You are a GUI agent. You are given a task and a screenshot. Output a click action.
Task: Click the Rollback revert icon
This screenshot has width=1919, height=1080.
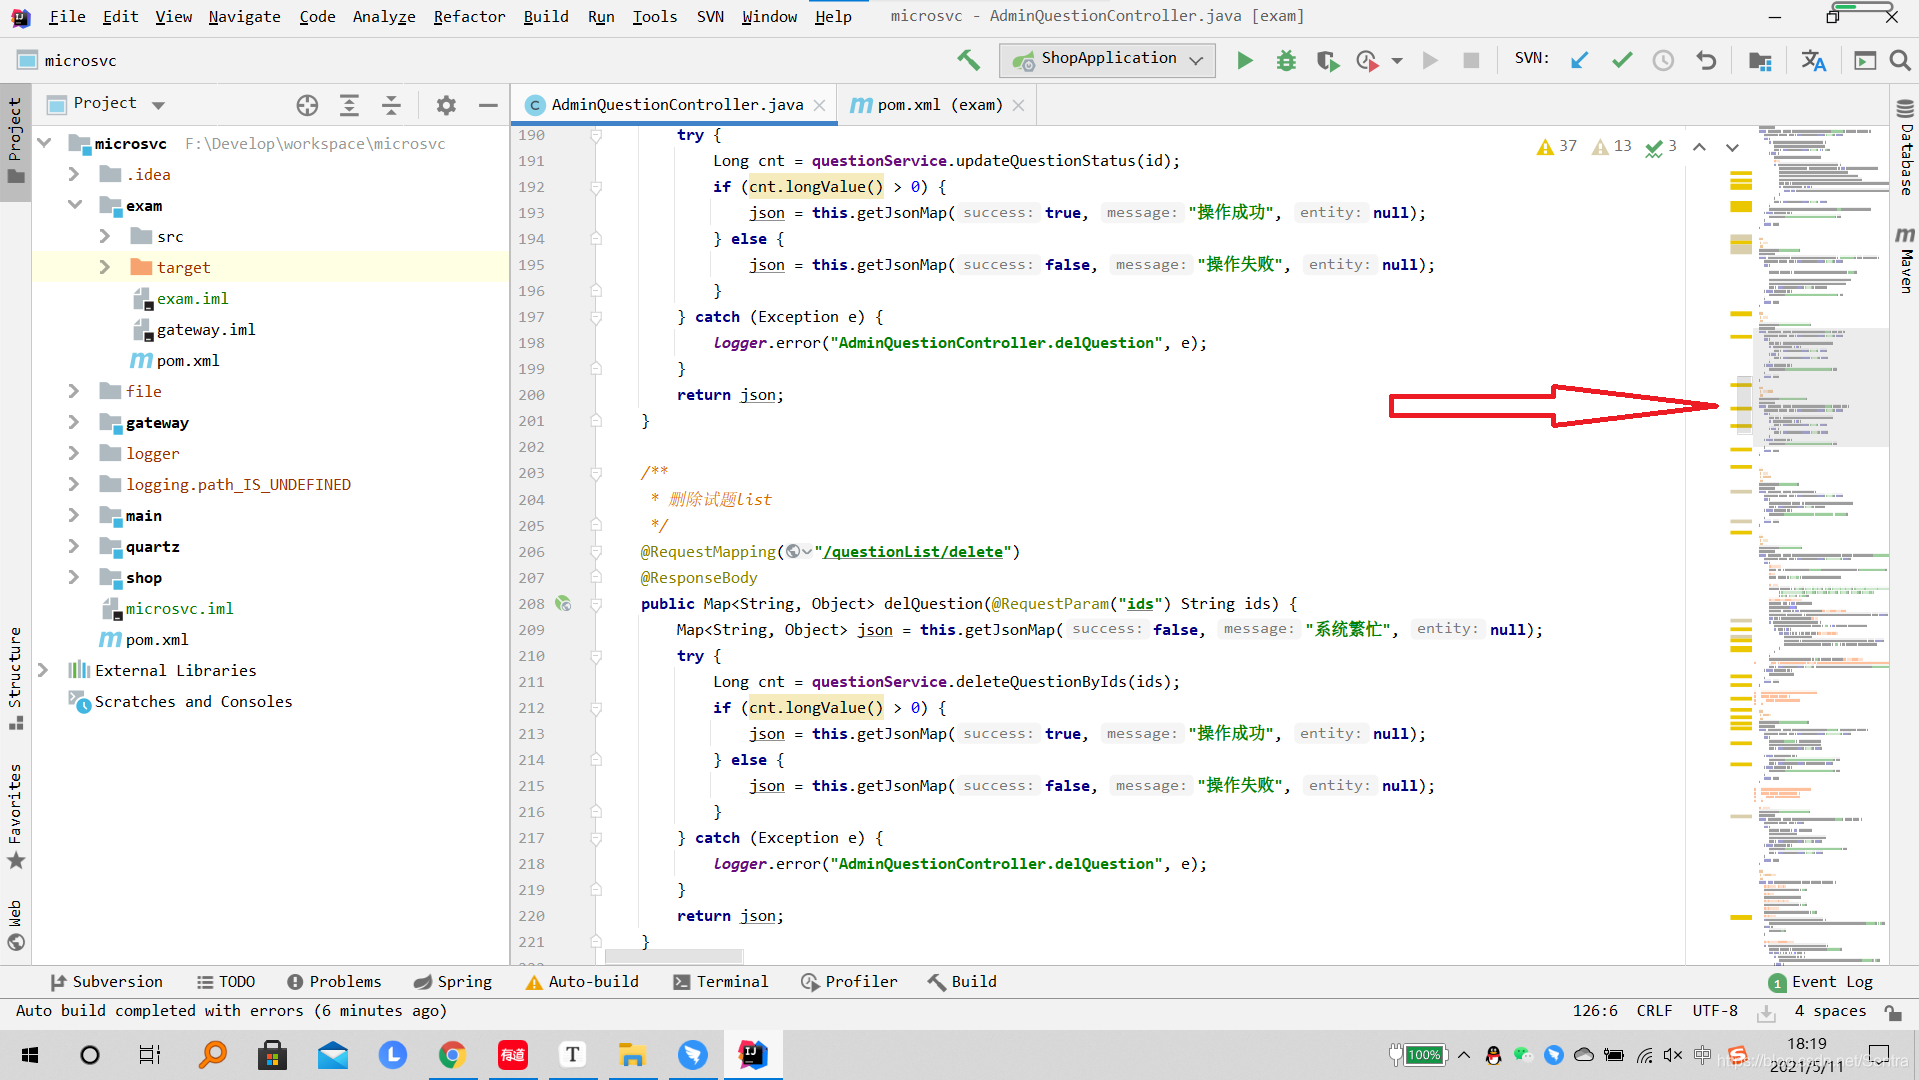(1706, 60)
